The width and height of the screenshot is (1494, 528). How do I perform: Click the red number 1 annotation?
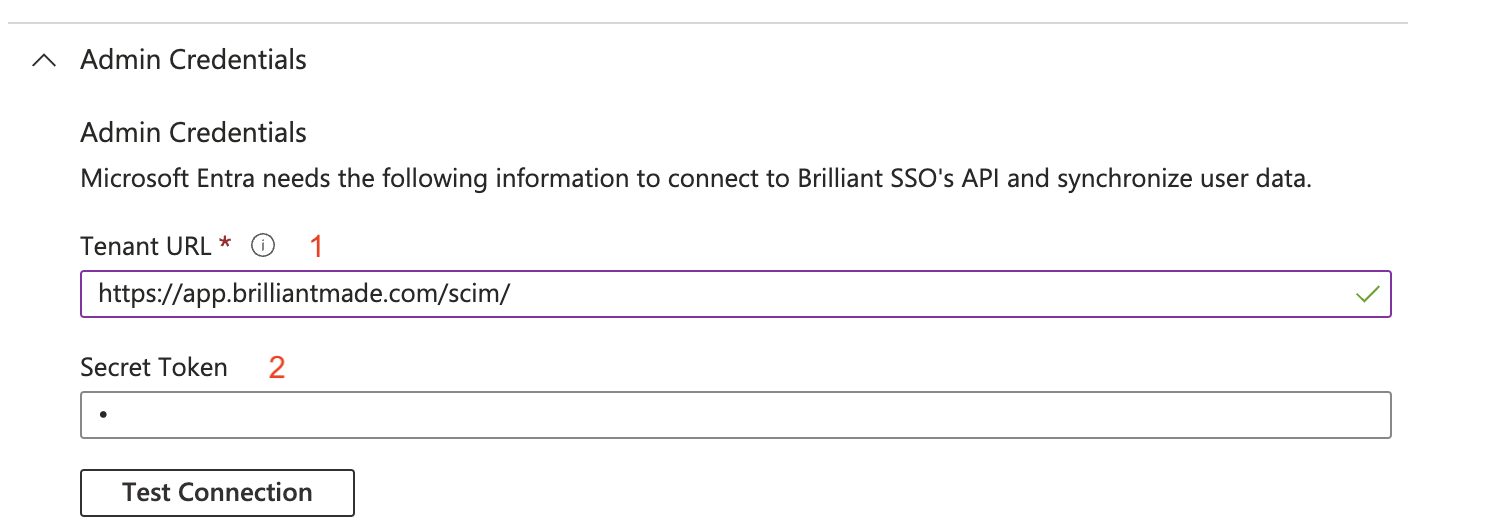pyautogui.click(x=317, y=246)
